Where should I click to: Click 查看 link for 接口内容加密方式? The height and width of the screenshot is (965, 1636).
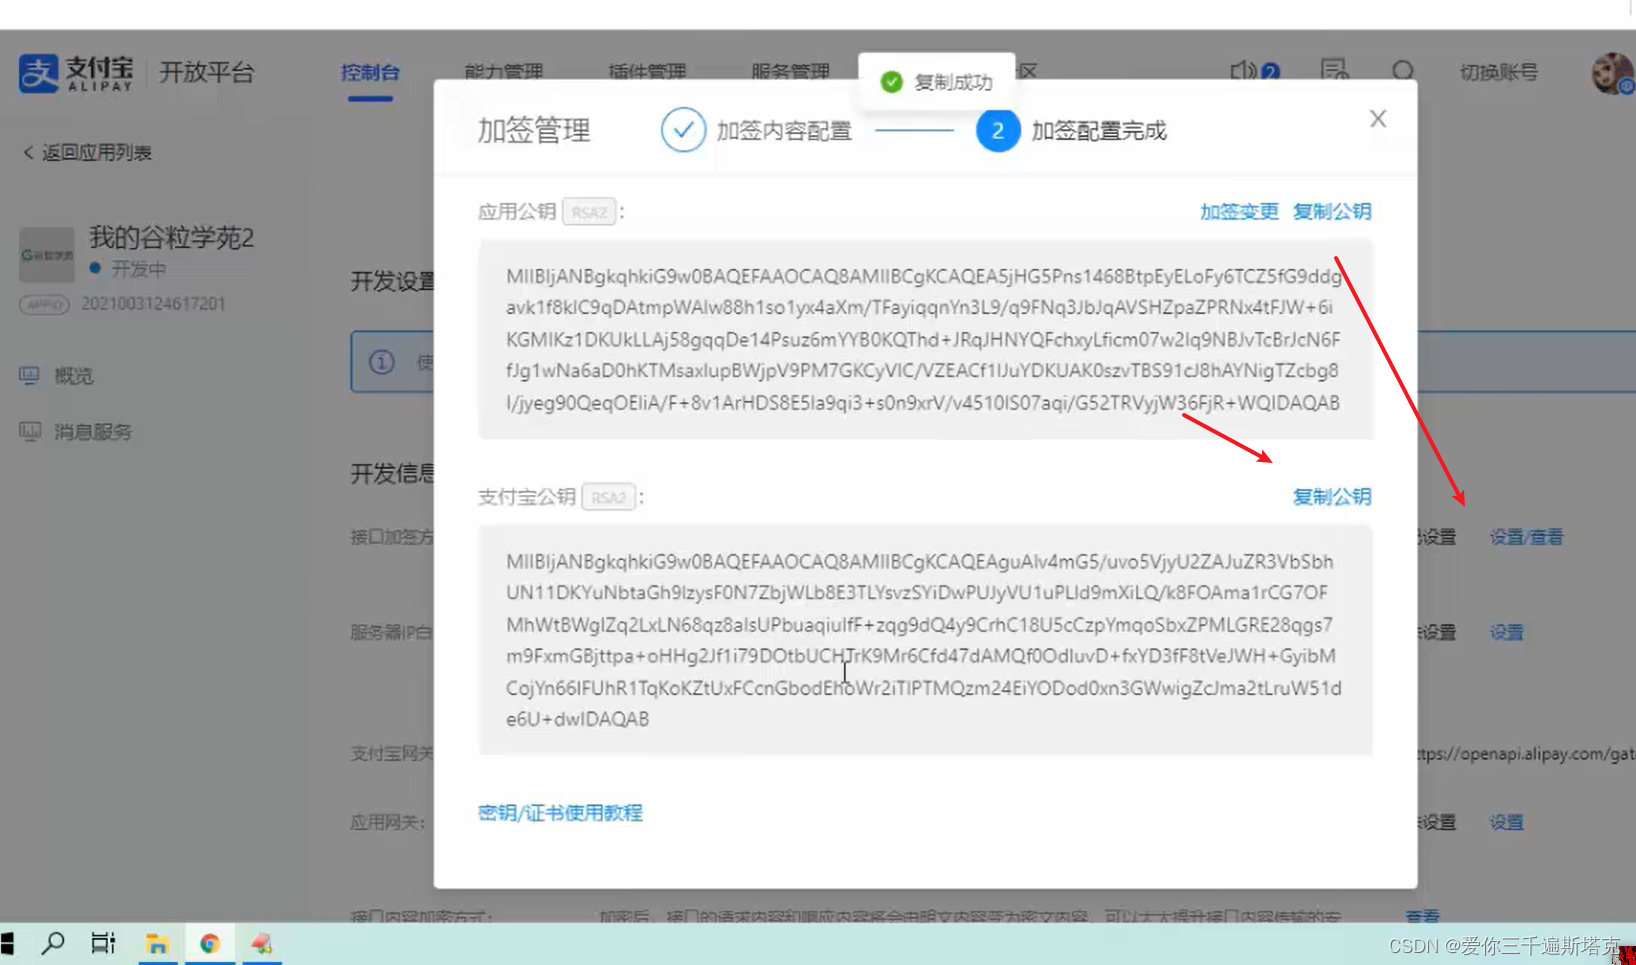coord(1422,916)
